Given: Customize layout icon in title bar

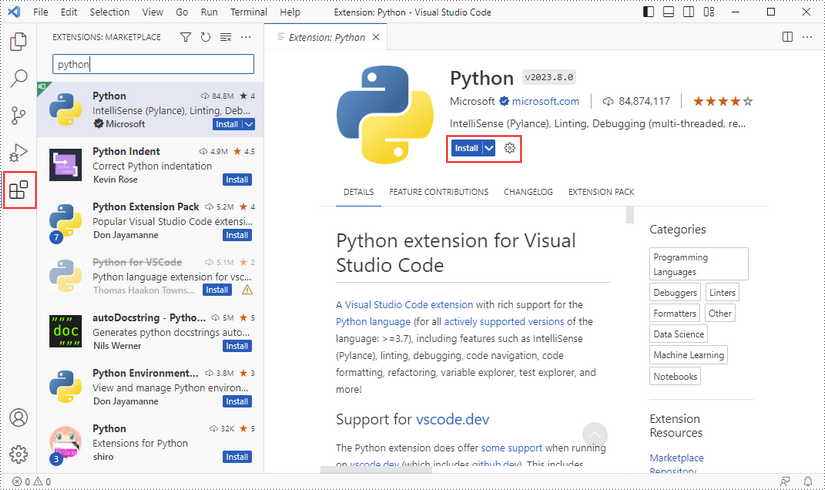Looking at the screenshot, I should (709, 12).
